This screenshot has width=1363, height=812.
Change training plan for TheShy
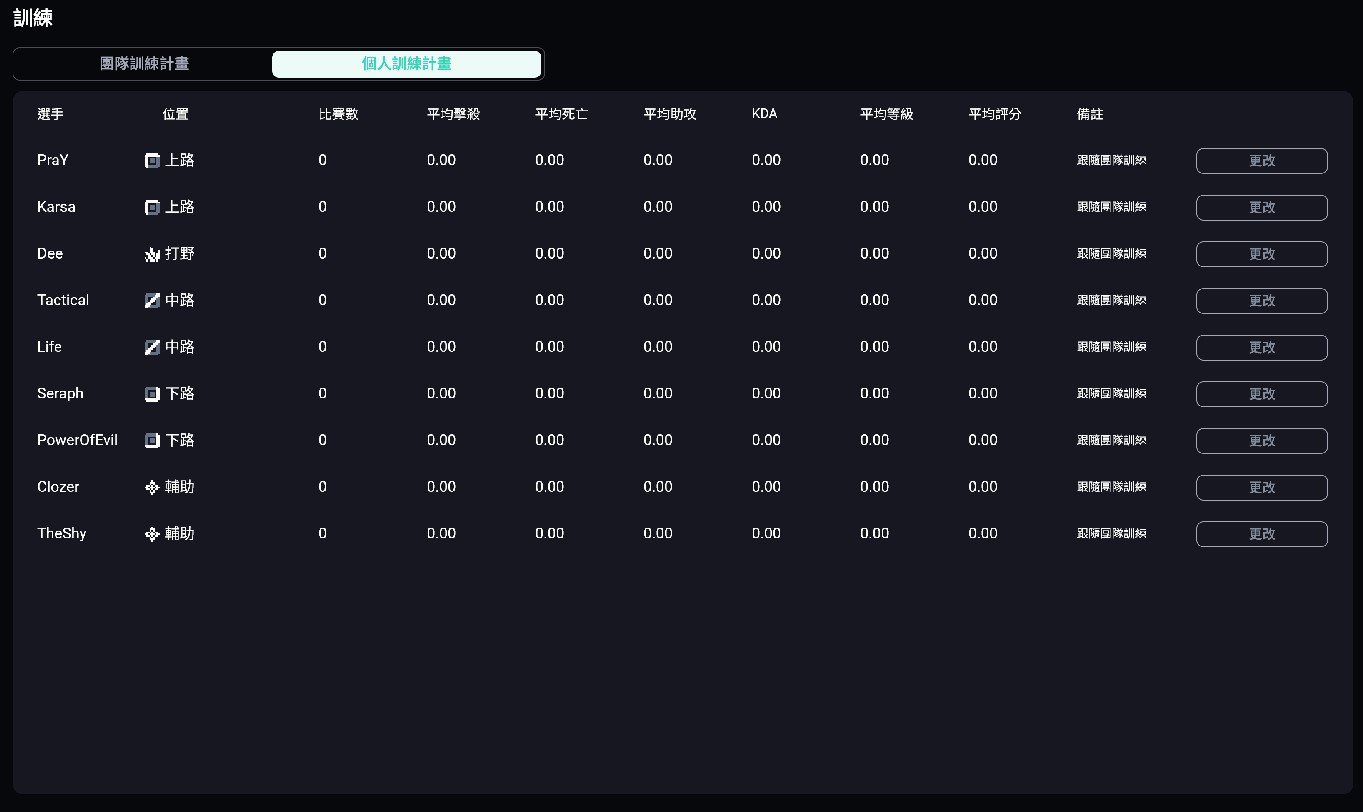click(1261, 534)
